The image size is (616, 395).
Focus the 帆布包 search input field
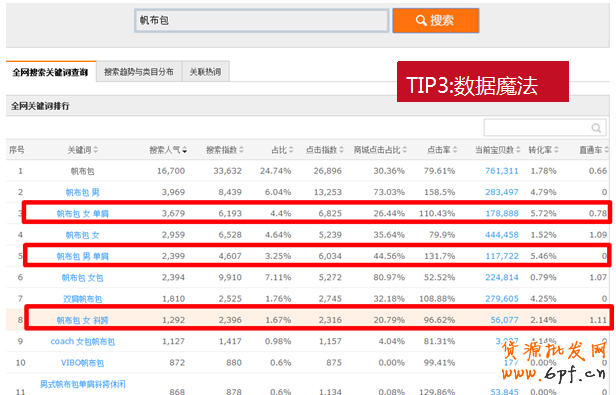pyautogui.click(x=261, y=20)
